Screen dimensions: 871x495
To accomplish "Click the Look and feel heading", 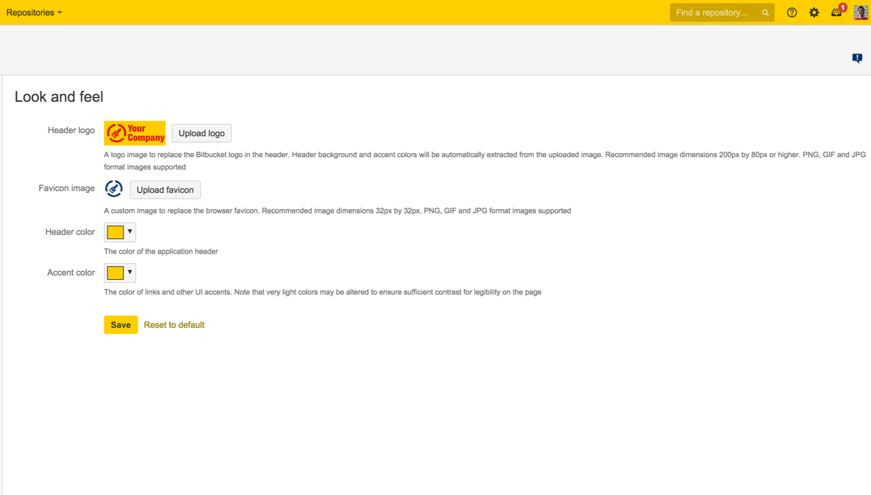I will pyautogui.click(x=59, y=97).
